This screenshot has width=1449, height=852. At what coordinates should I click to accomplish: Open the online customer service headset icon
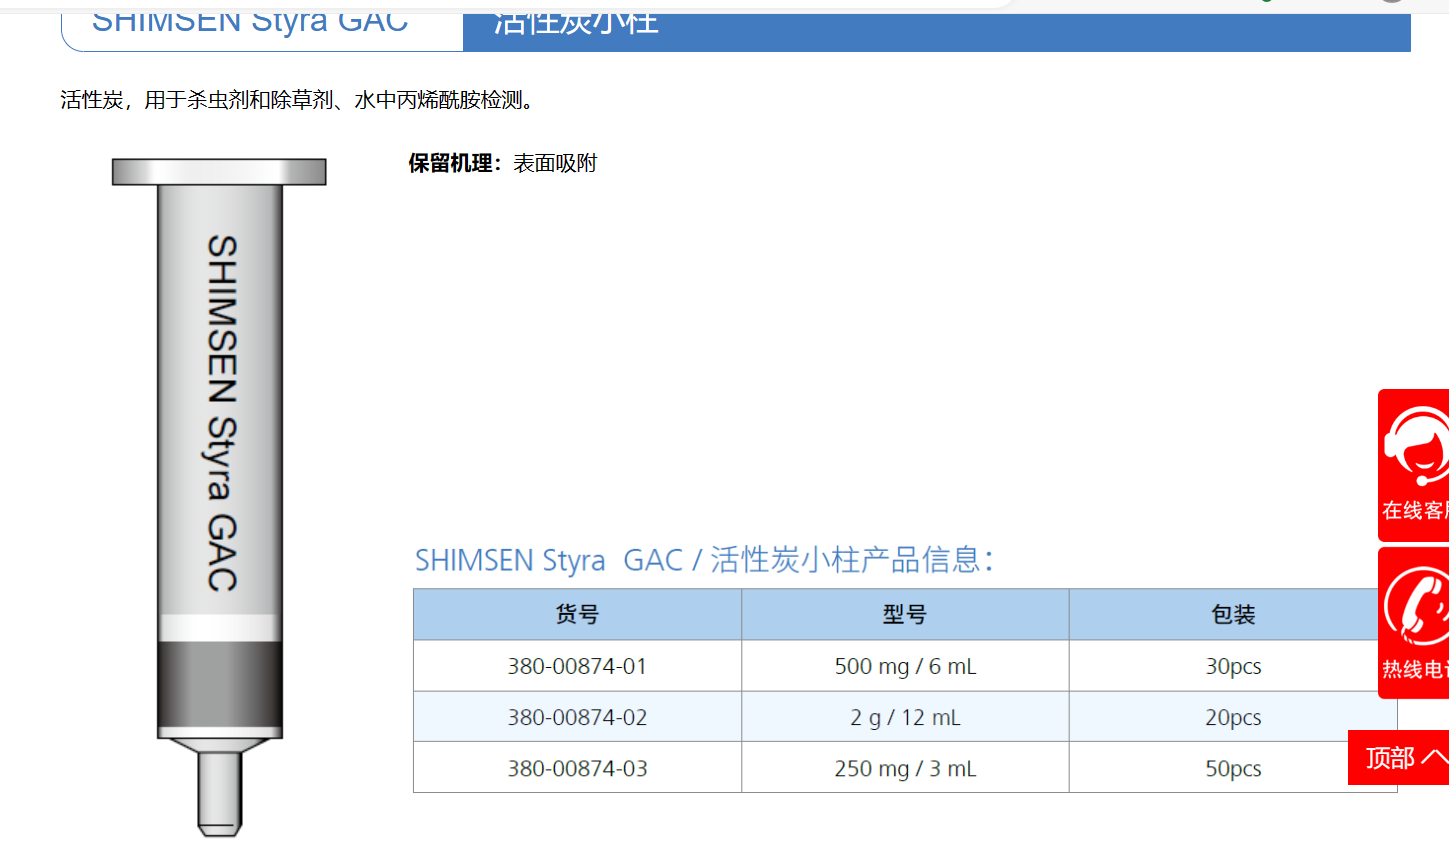tap(1416, 447)
